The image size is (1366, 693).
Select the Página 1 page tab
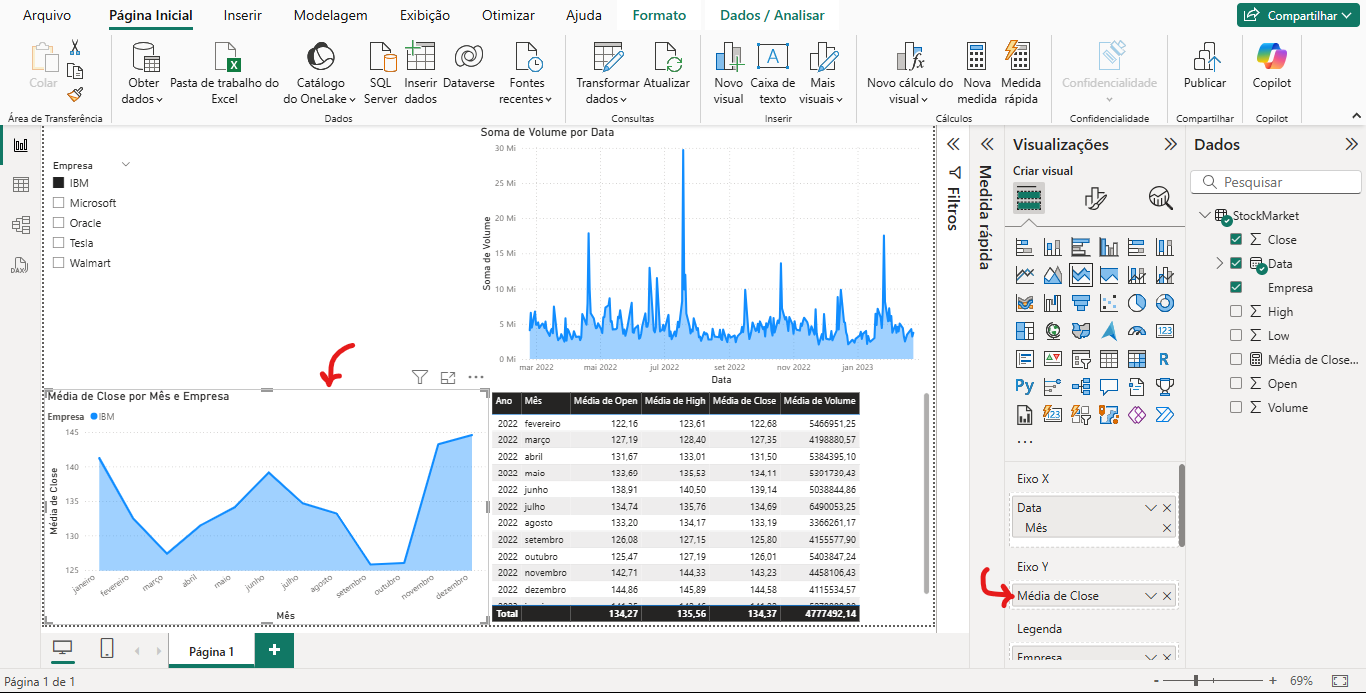[211, 651]
